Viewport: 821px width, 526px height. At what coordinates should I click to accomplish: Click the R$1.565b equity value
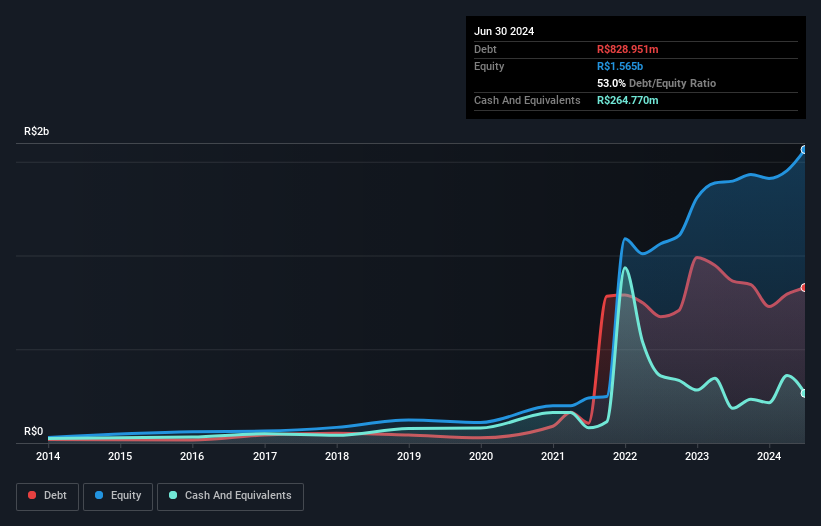tap(620, 66)
